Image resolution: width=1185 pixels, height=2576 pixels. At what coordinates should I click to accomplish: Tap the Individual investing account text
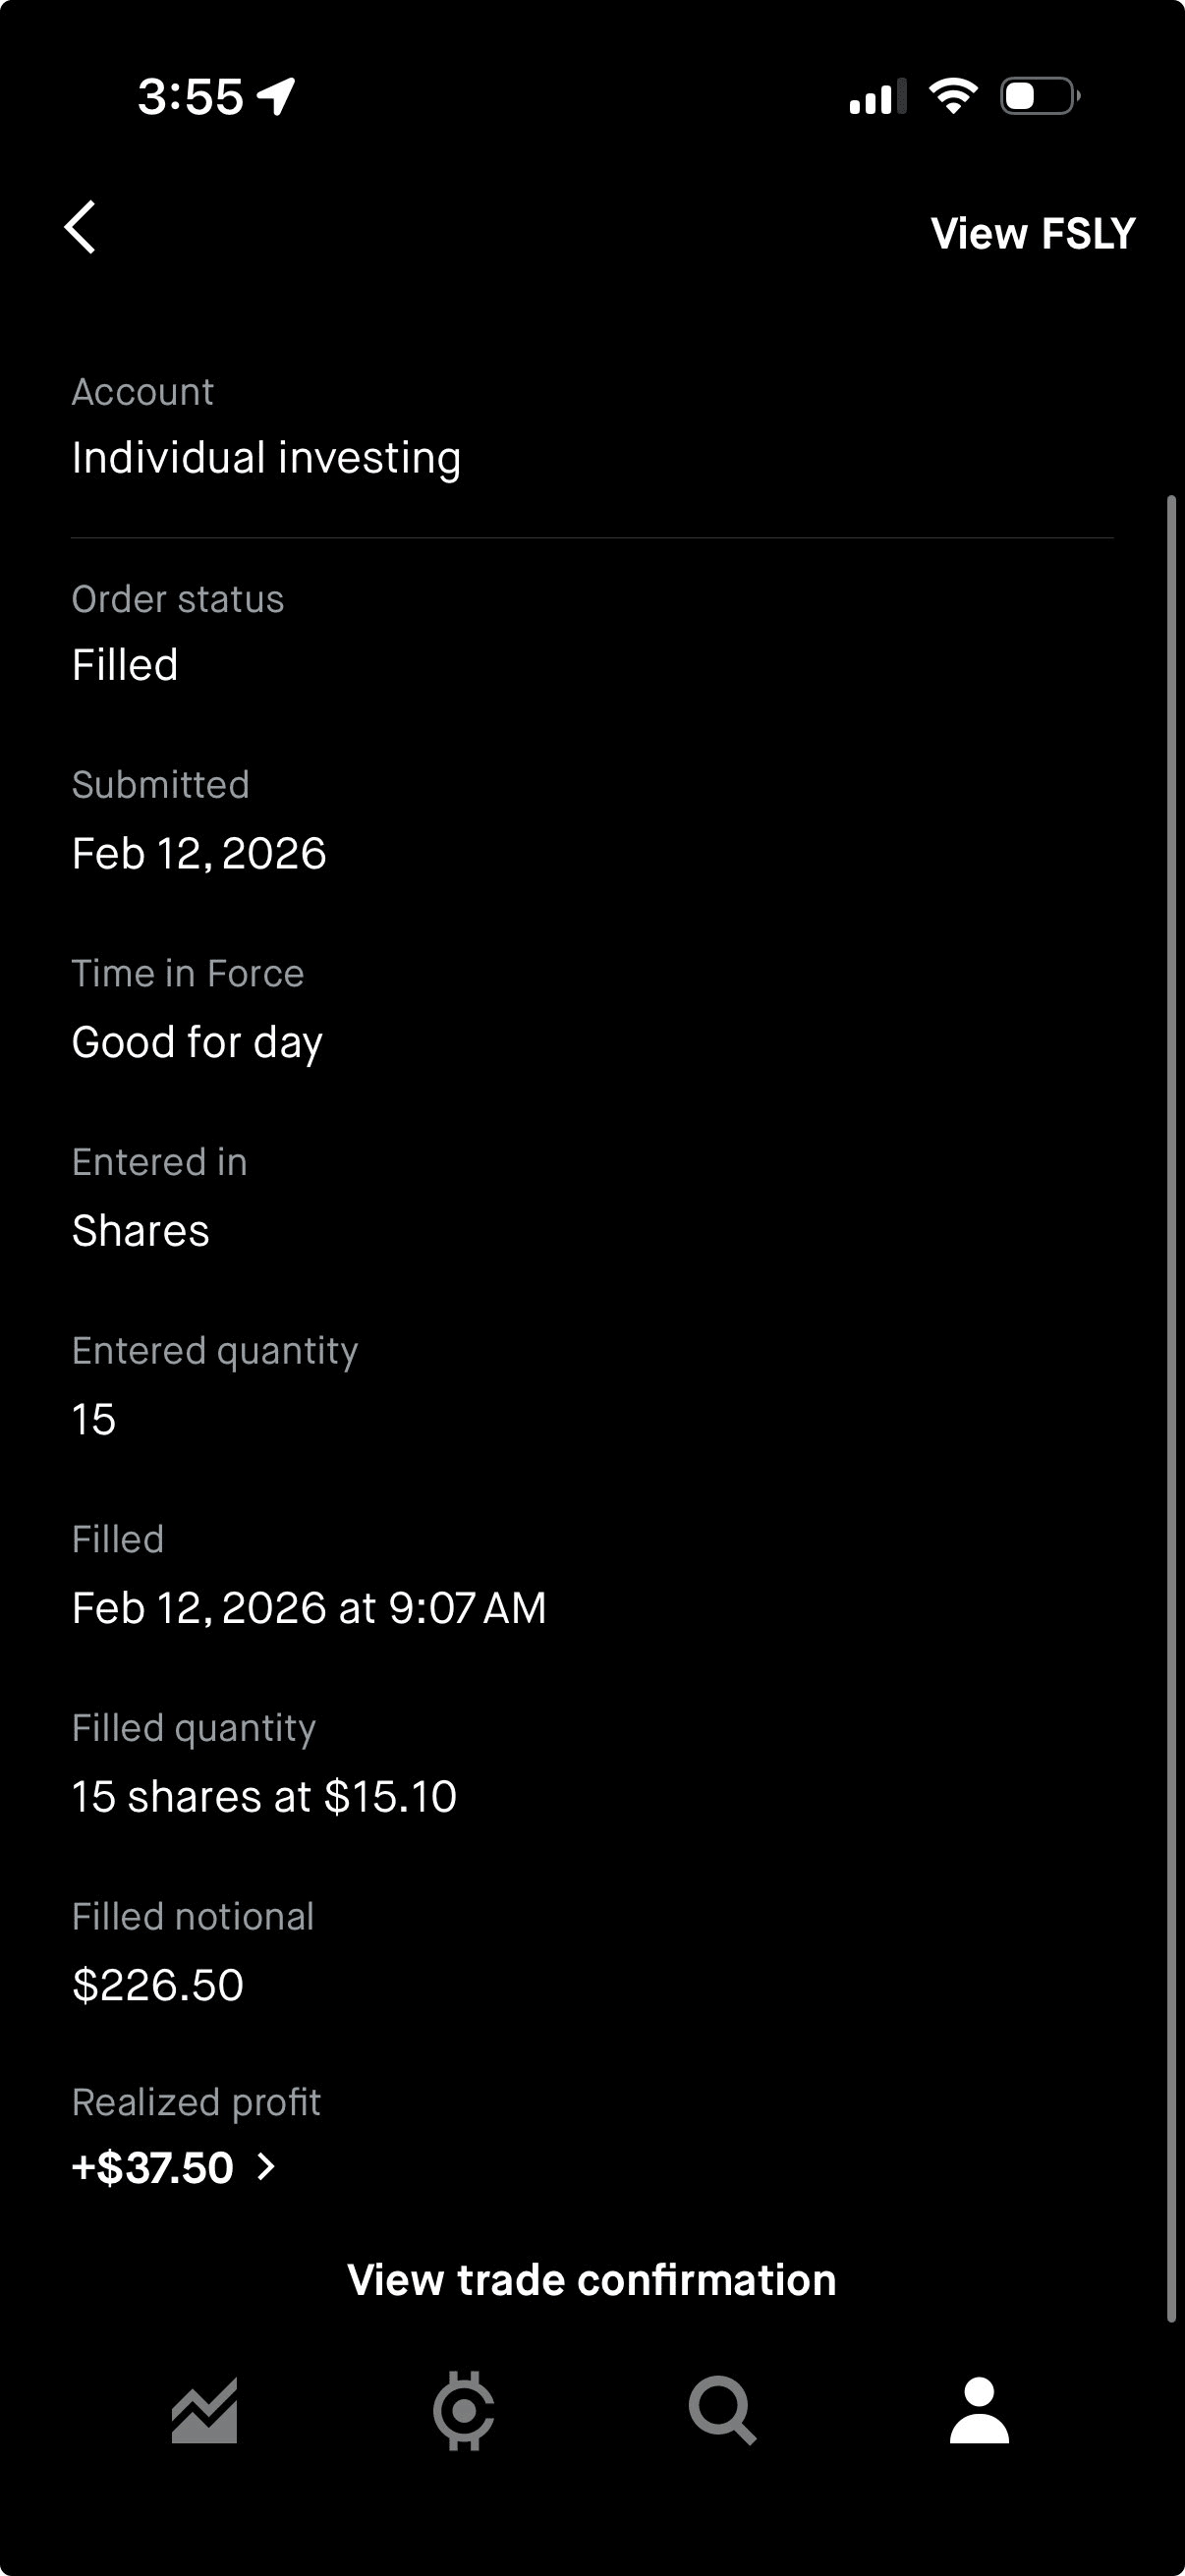pos(266,458)
